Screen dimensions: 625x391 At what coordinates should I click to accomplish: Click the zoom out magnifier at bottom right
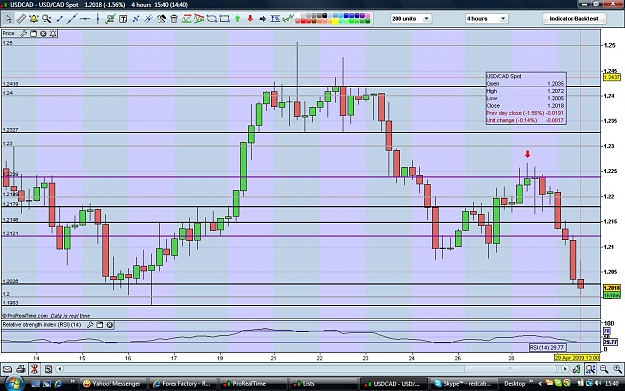pos(604,369)
